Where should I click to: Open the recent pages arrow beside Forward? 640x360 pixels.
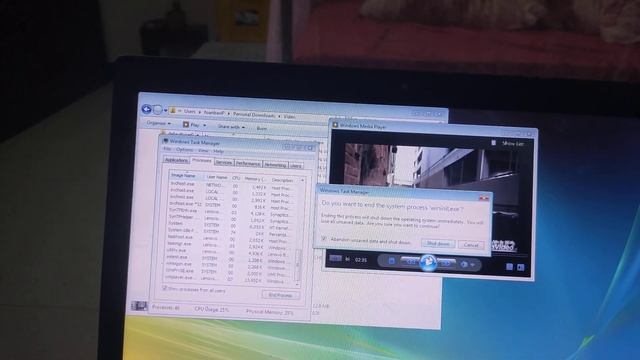(x=165, y=110)
